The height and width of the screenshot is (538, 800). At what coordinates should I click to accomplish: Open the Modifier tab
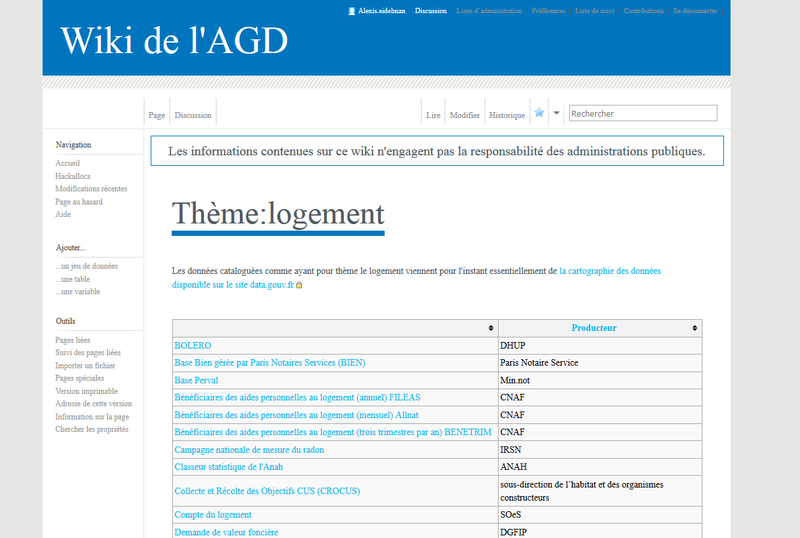coord(464,115)
